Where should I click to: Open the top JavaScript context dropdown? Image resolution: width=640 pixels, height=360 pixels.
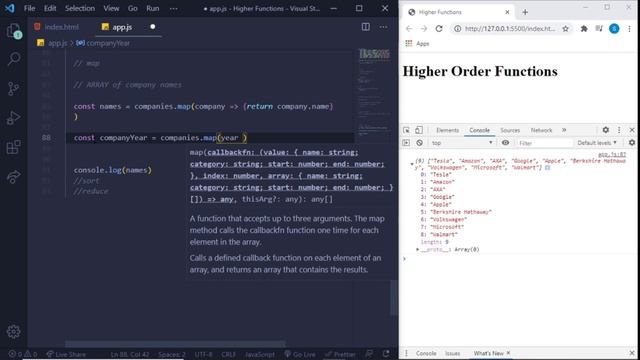(462, 143)
